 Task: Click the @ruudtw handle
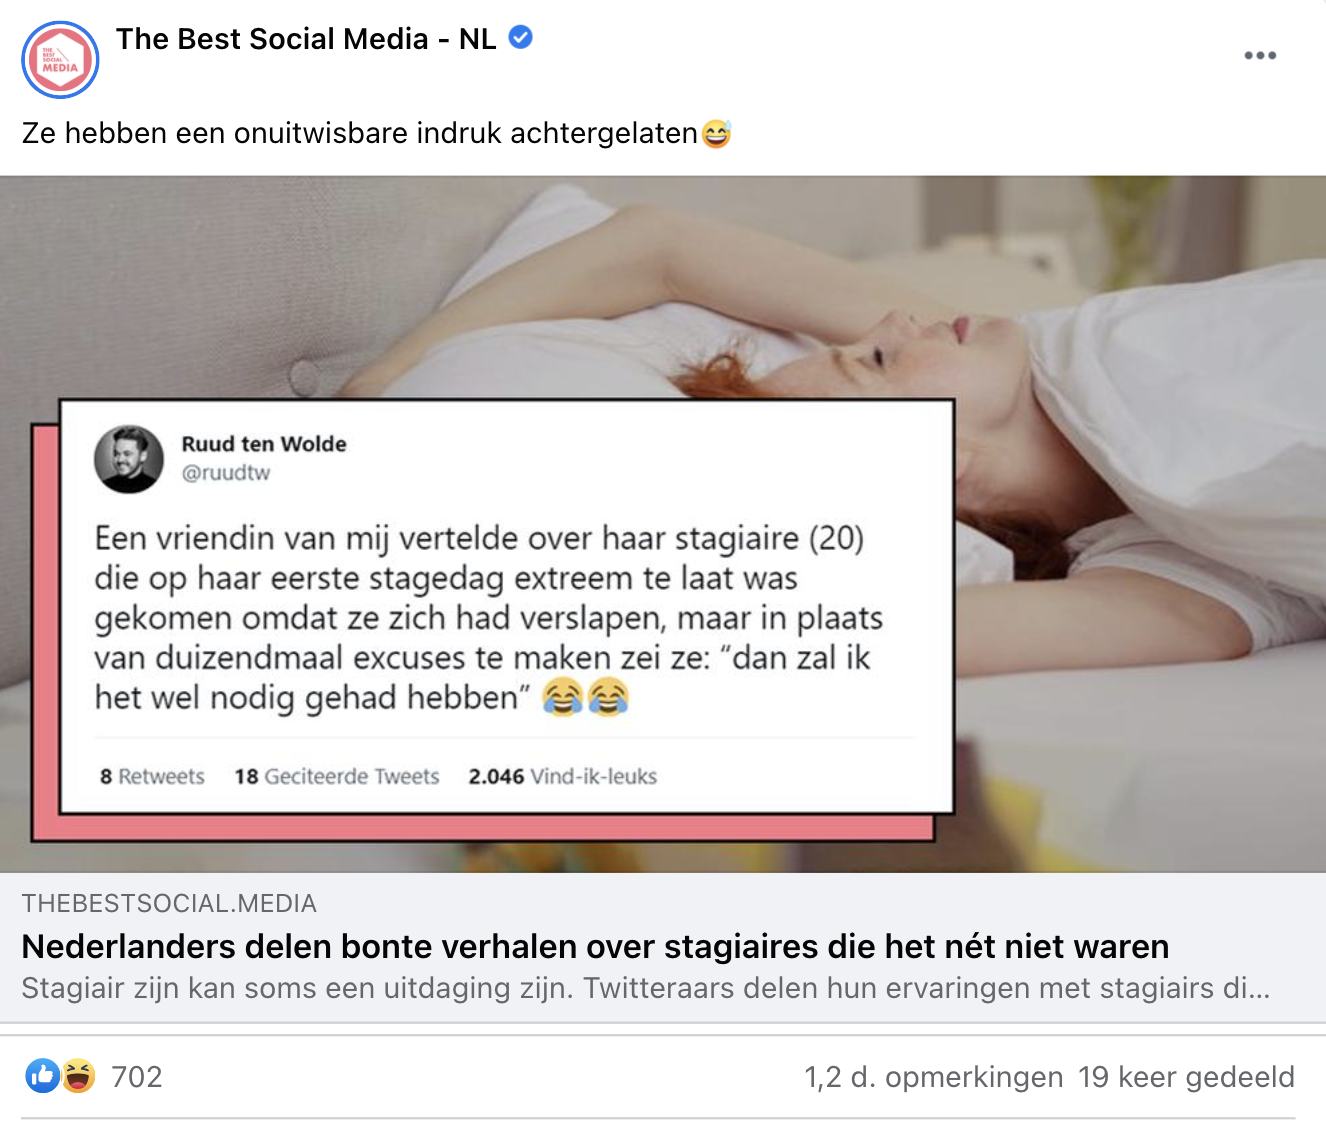(x=226, y=473)
